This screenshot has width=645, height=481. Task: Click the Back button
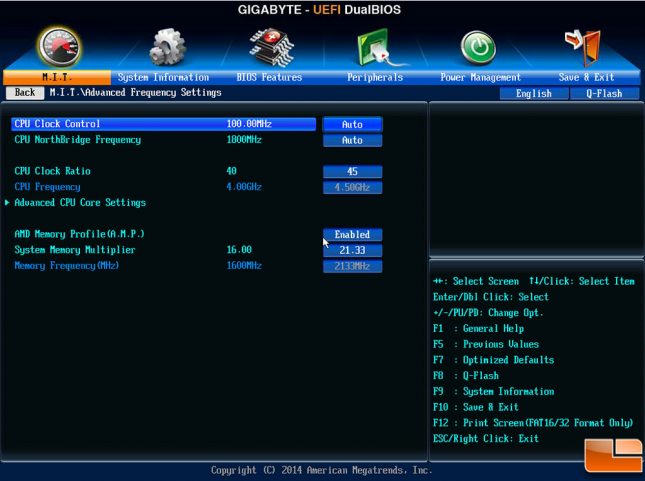click(x=25, y=93)
